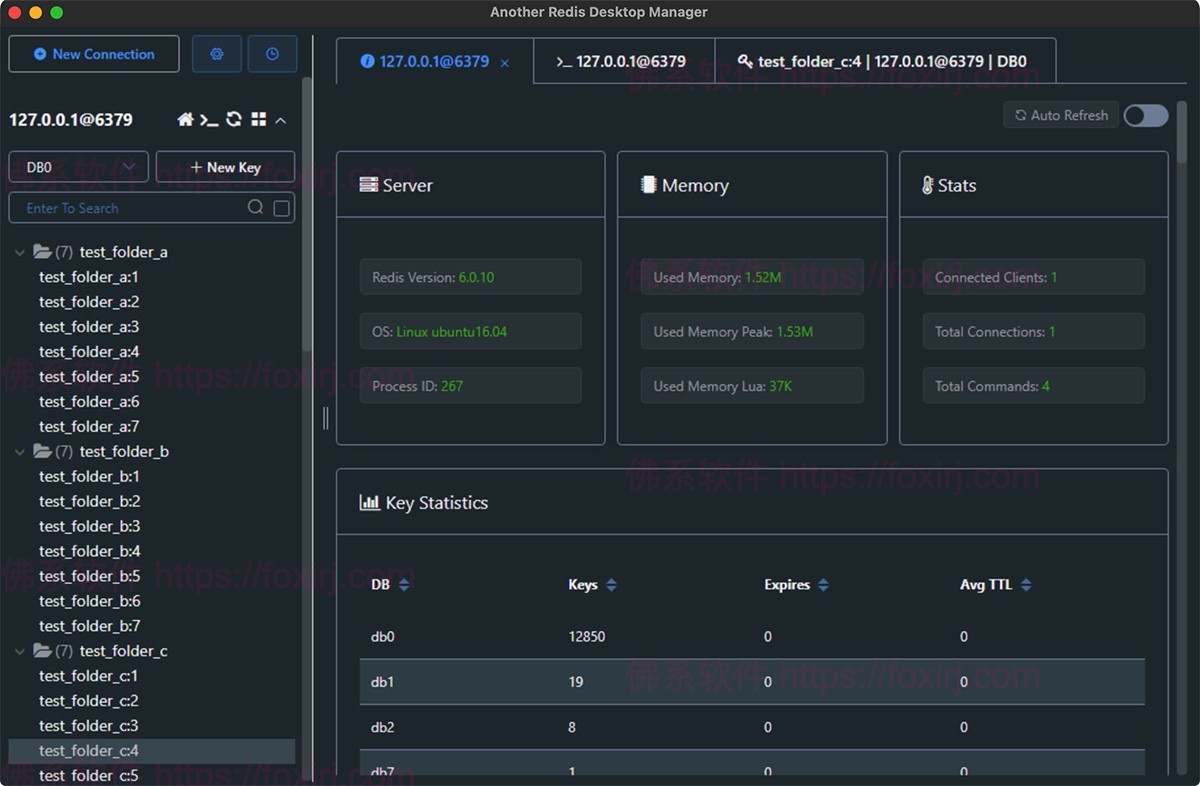
Task: Toggle exact-match checkbox beside search field
Action: tap(280, 207)
